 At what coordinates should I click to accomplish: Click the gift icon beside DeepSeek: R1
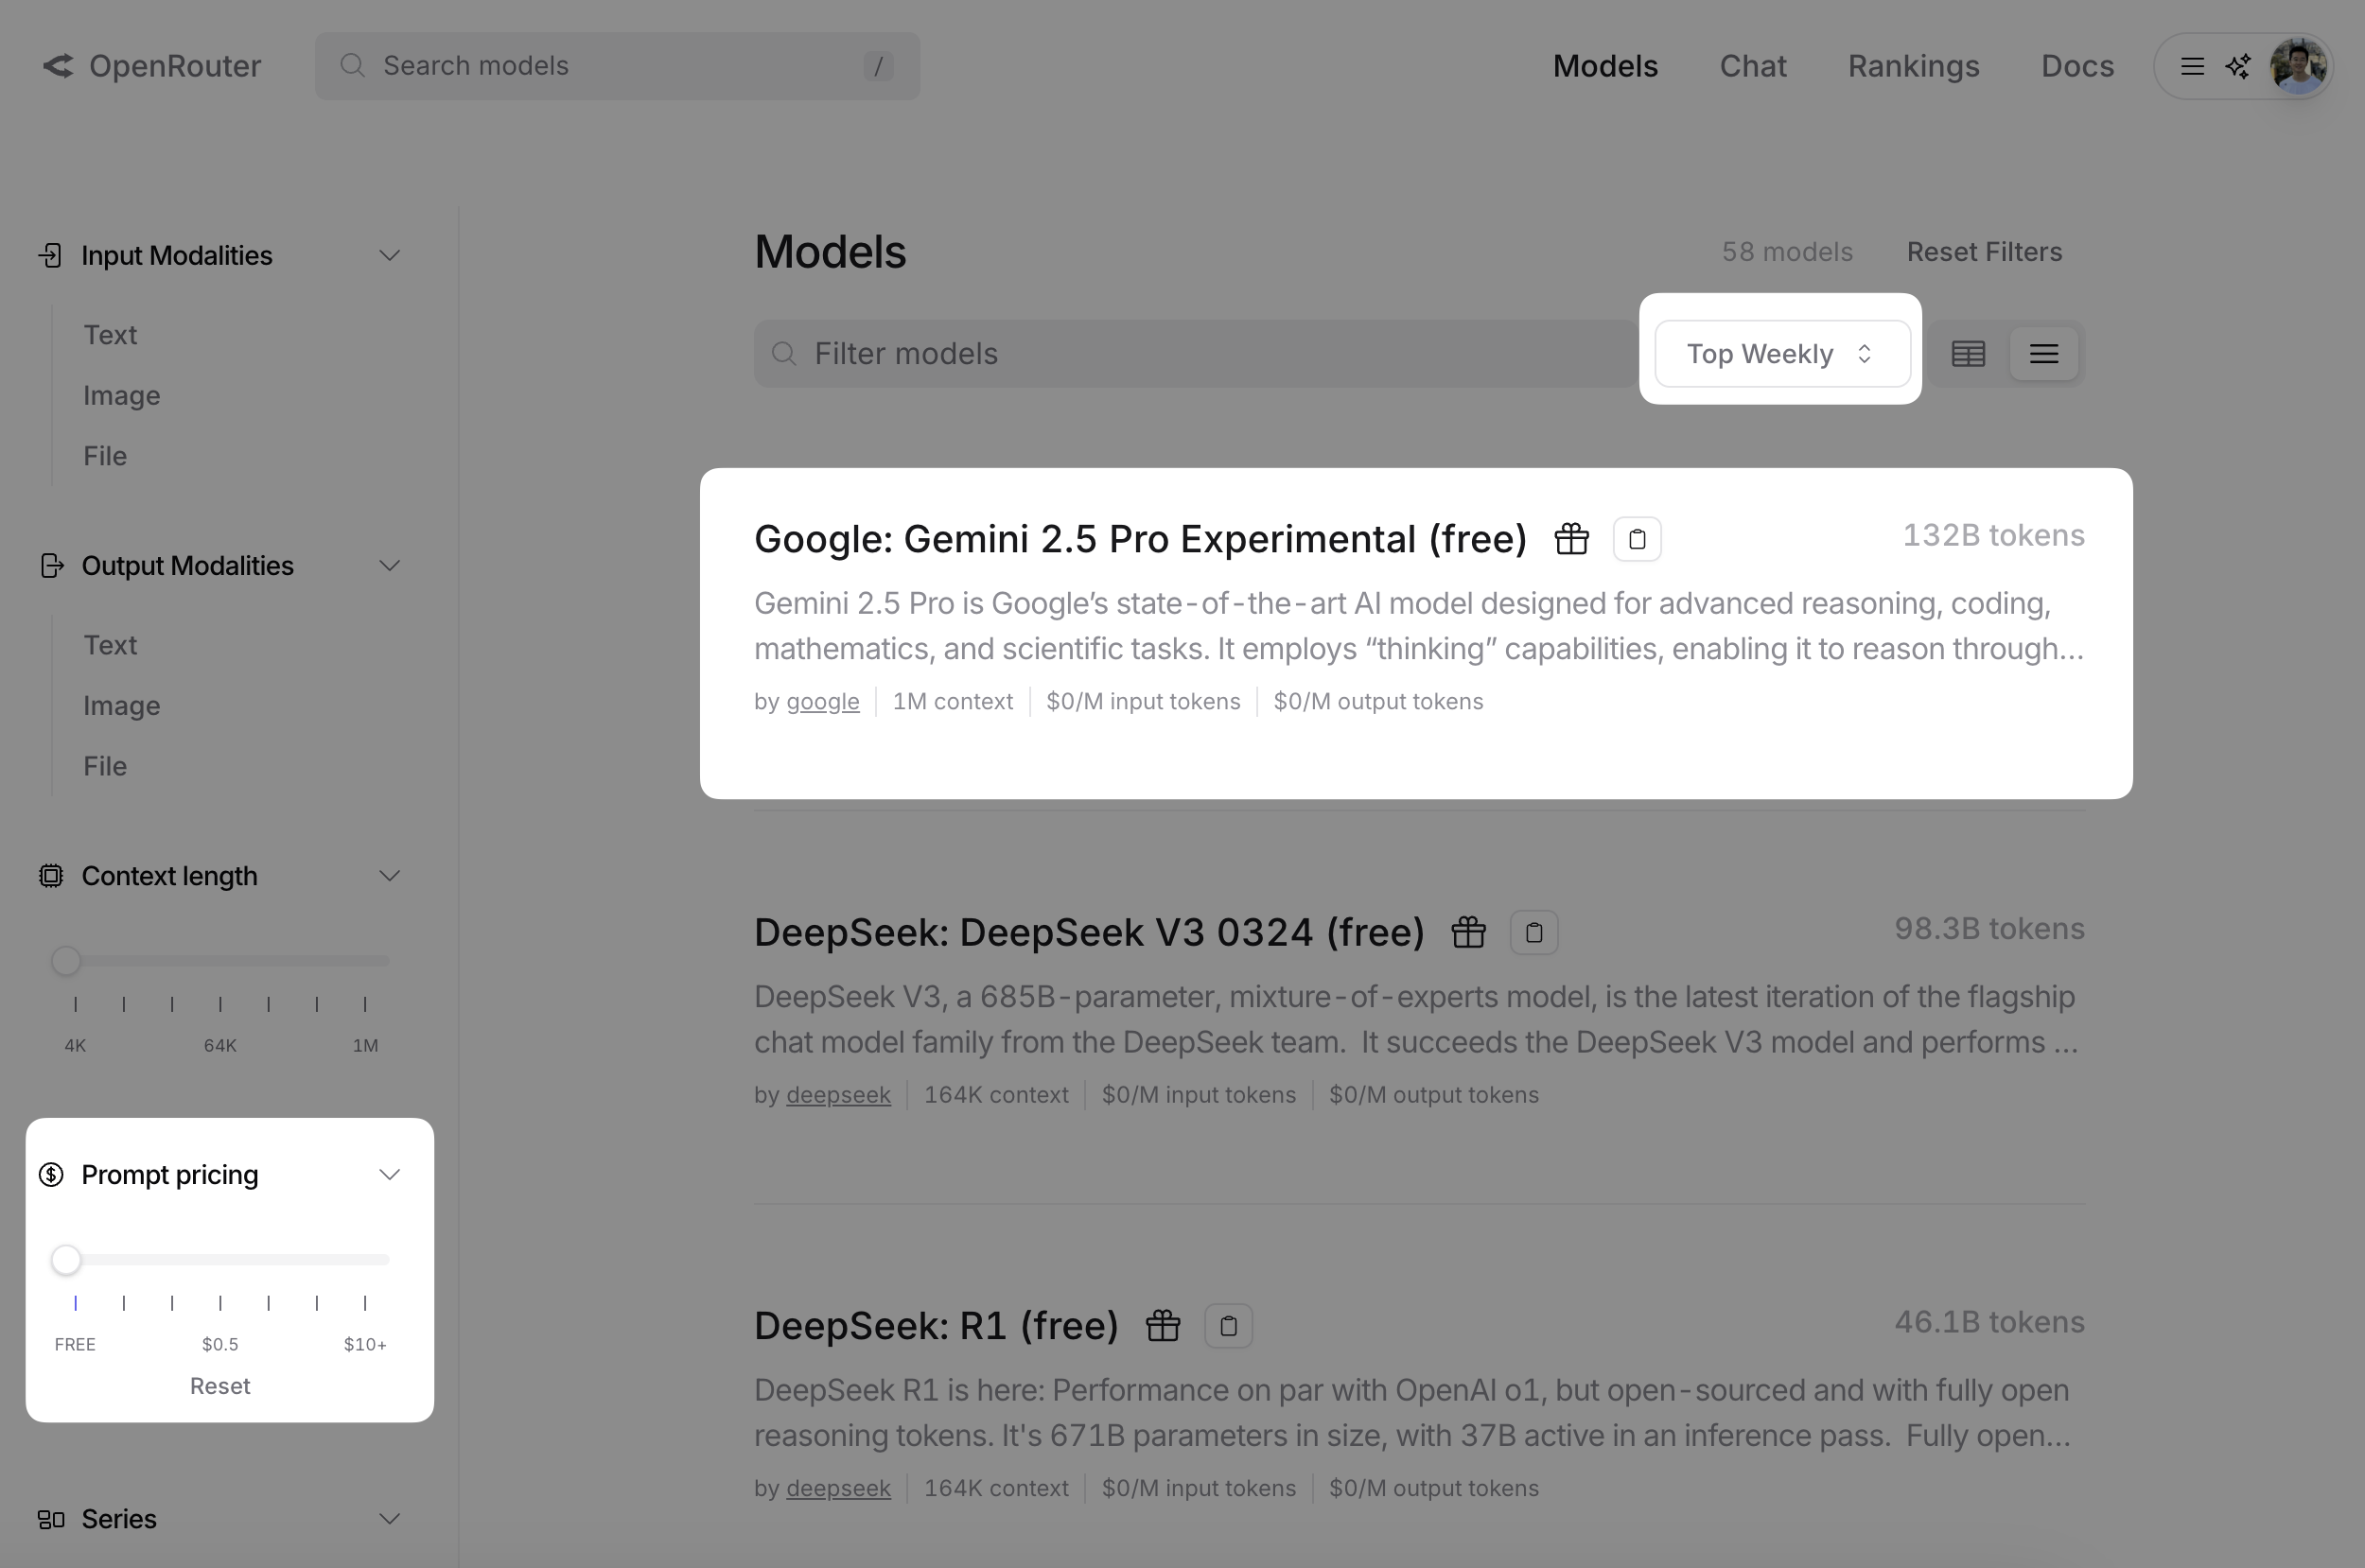(1163, 1326)
